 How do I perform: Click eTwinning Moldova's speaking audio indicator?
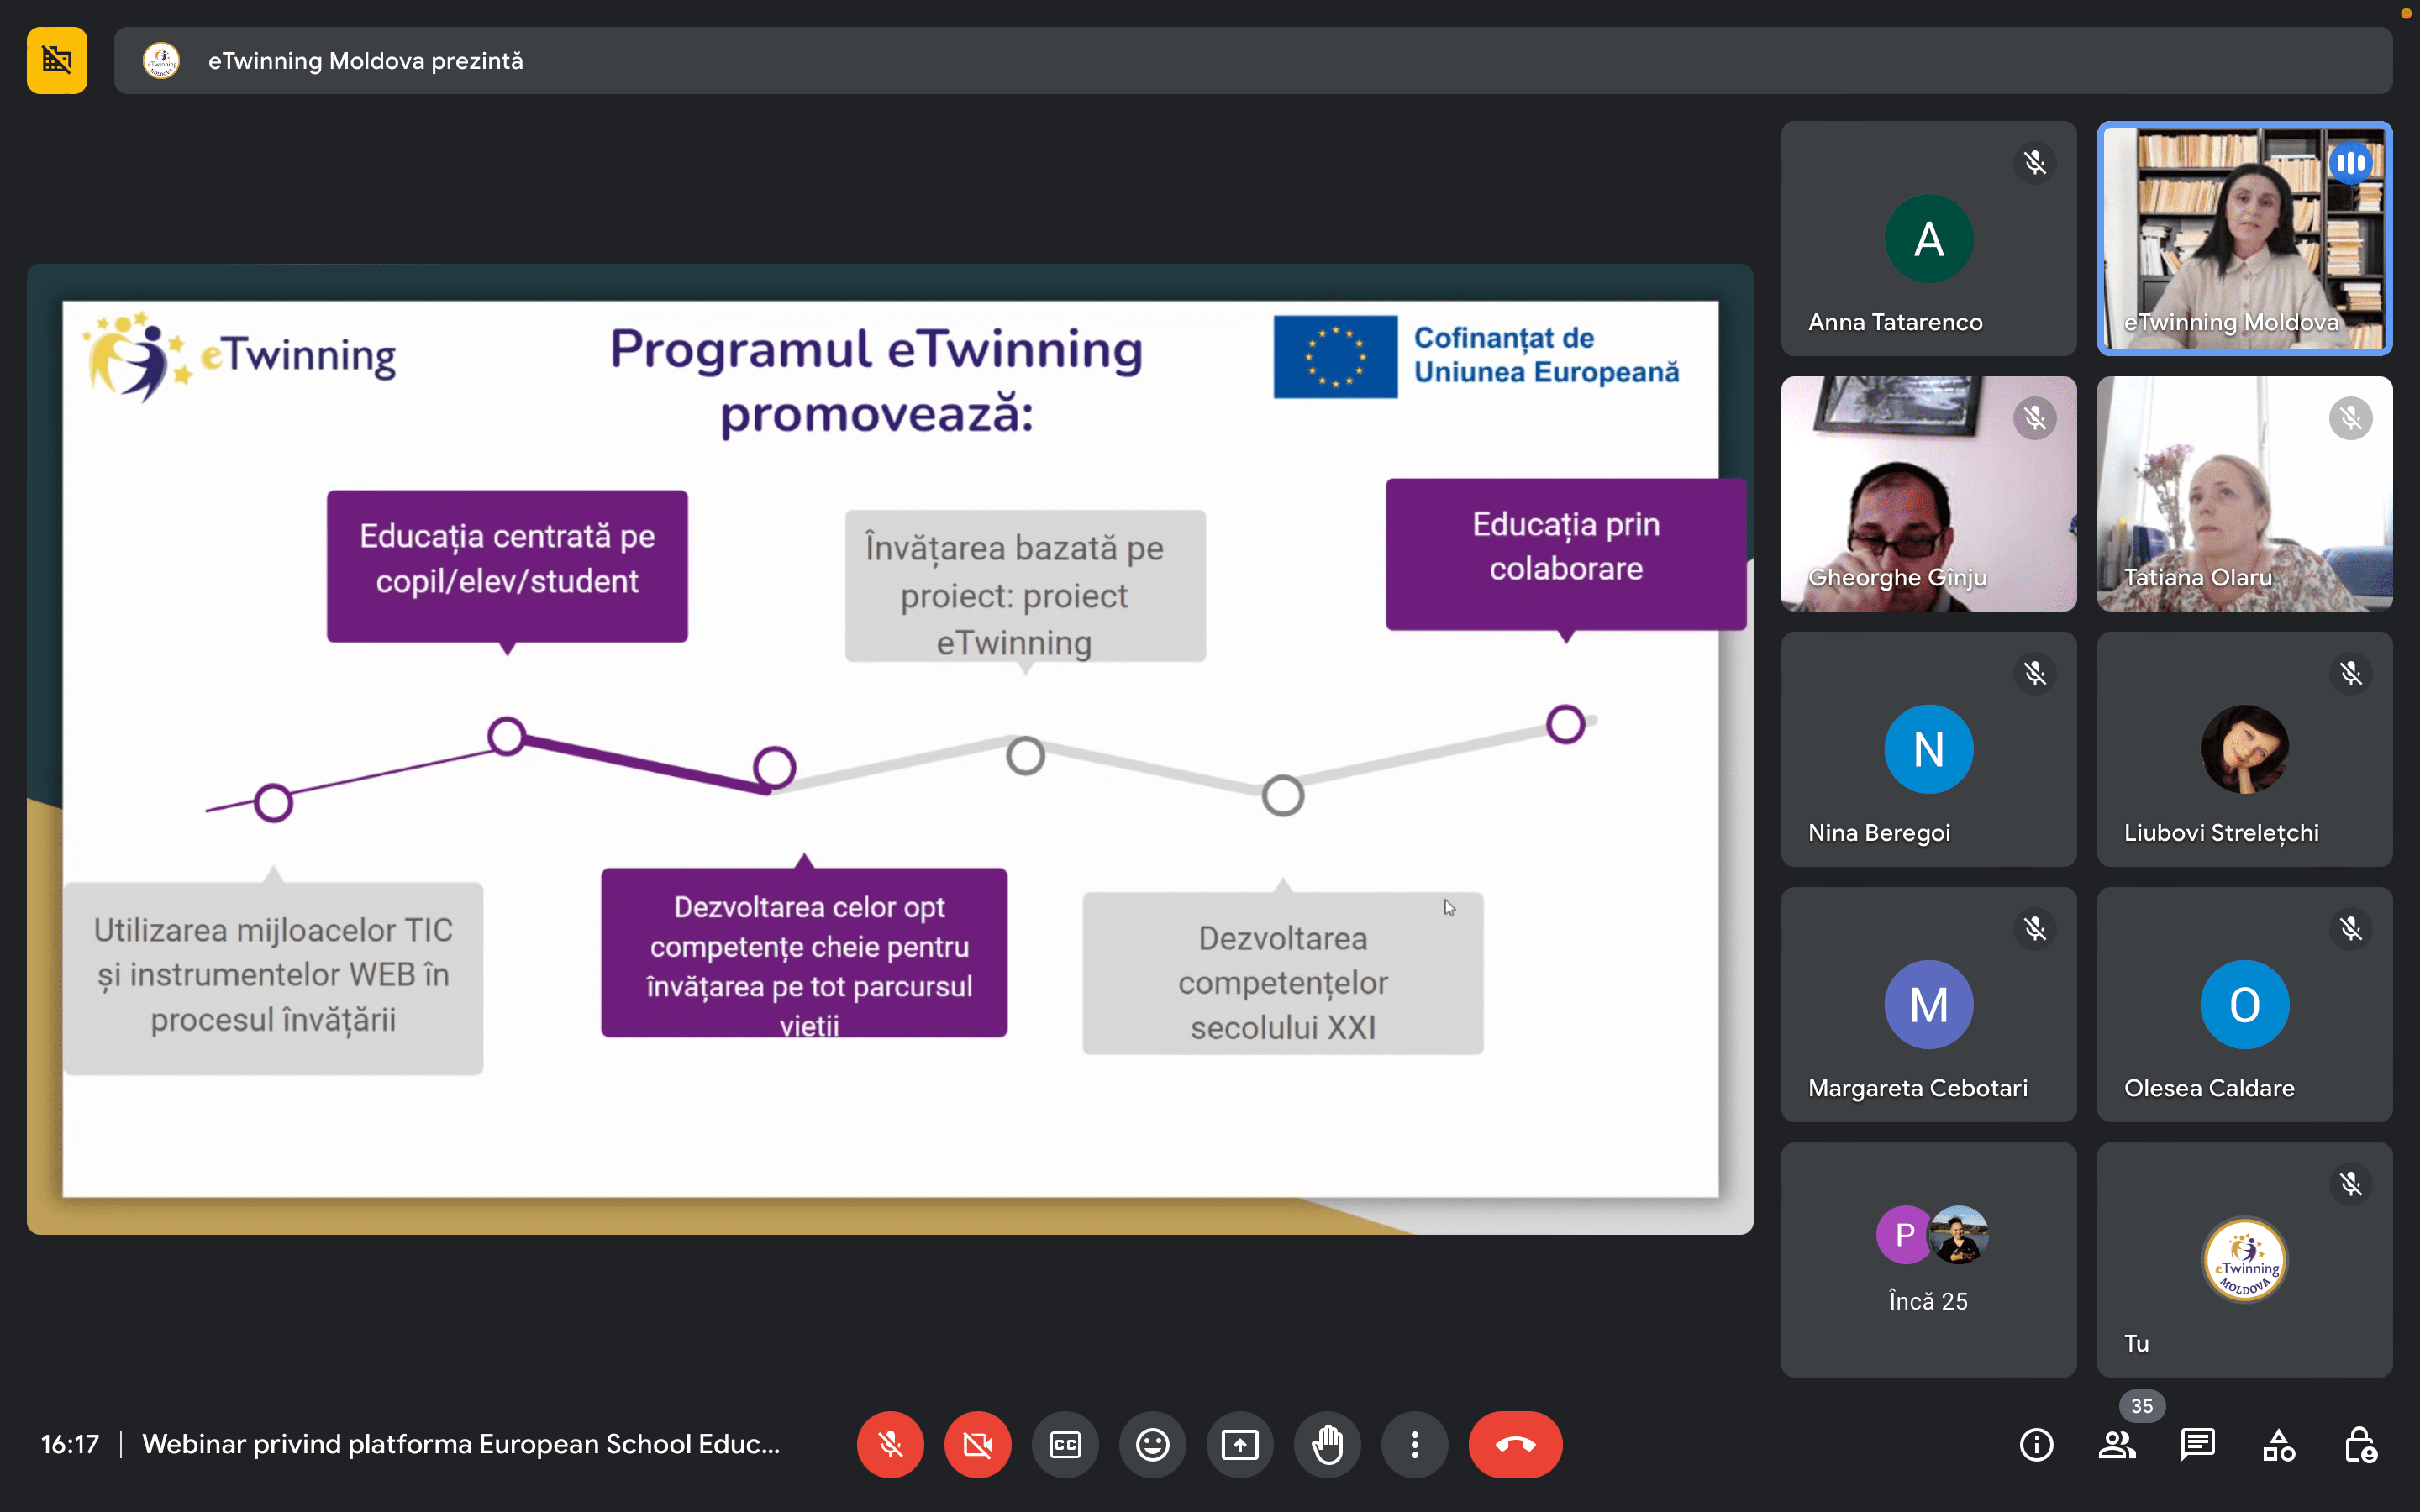tap(2350, 162)
